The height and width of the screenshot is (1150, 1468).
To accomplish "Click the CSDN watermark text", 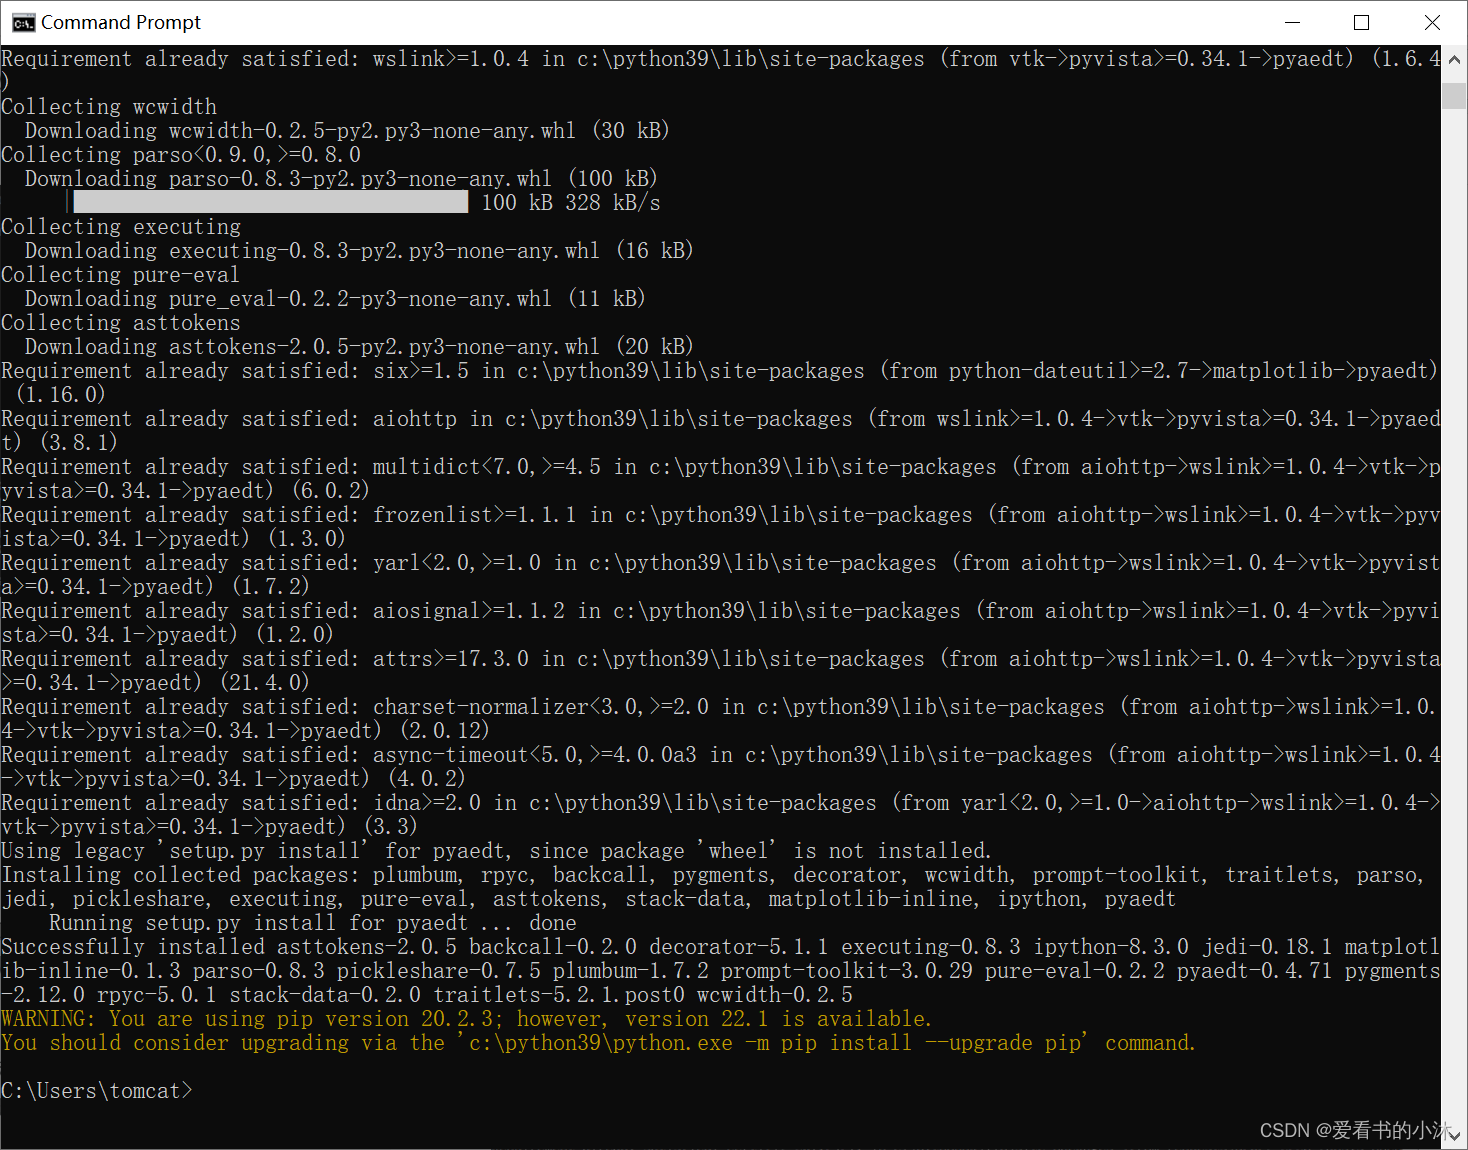I will (1354, 1130).
